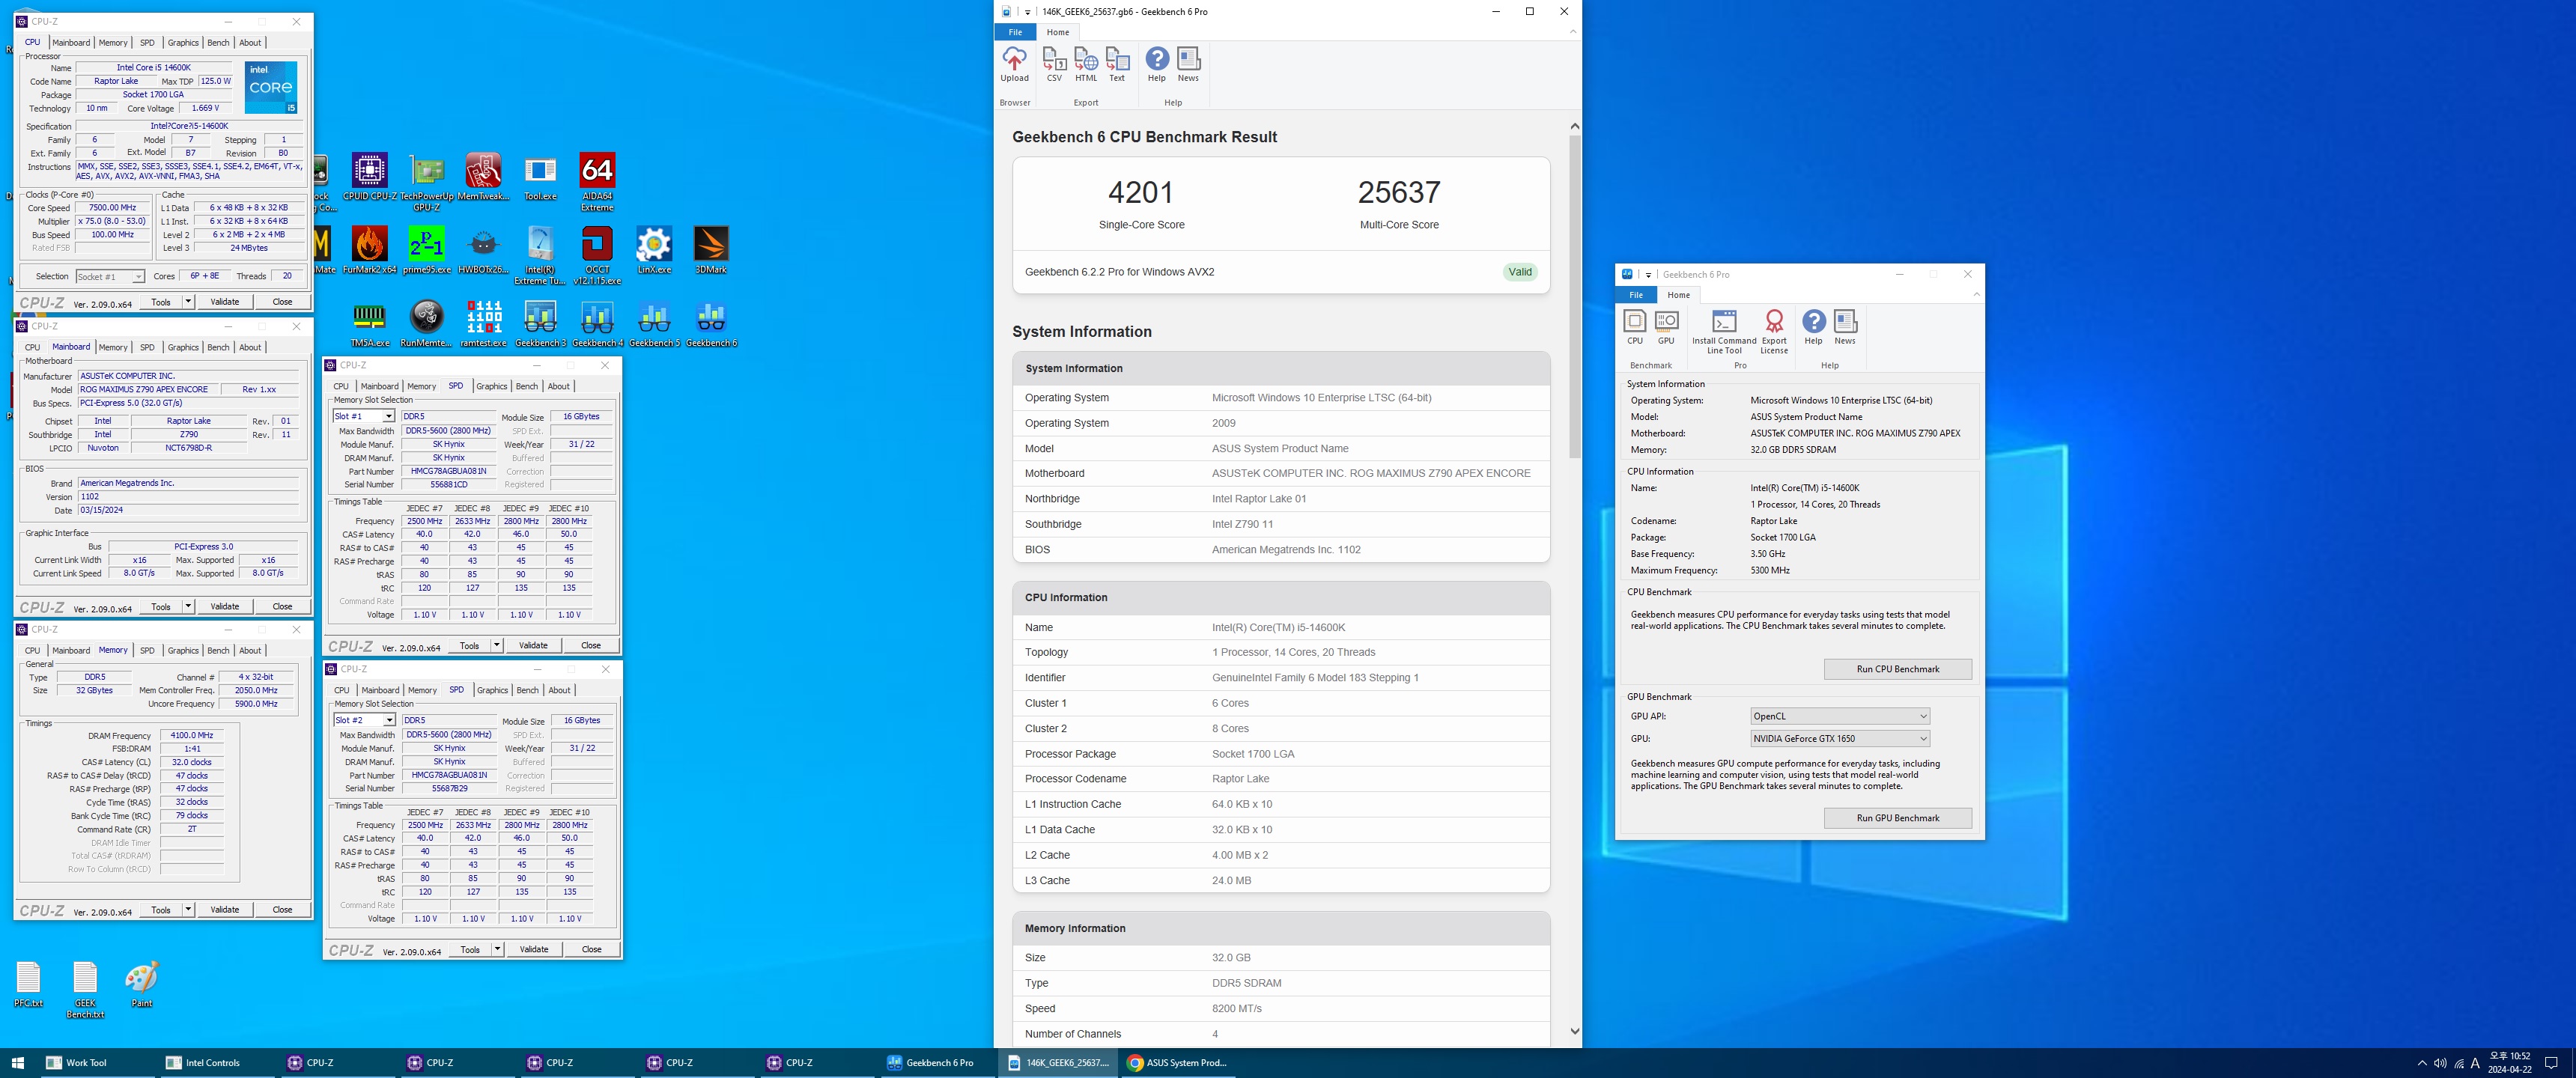Open the GPU dropdown showing GeForce GTX 1650
Viewport: 2576px width, 1078px height.
click(x=1839, y=738)
